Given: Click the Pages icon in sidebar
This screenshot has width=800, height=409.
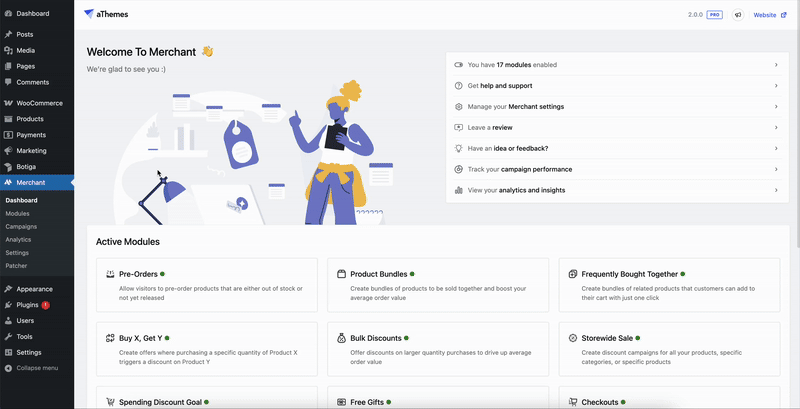Looking at the screenshot, I should tap(8, 66).
